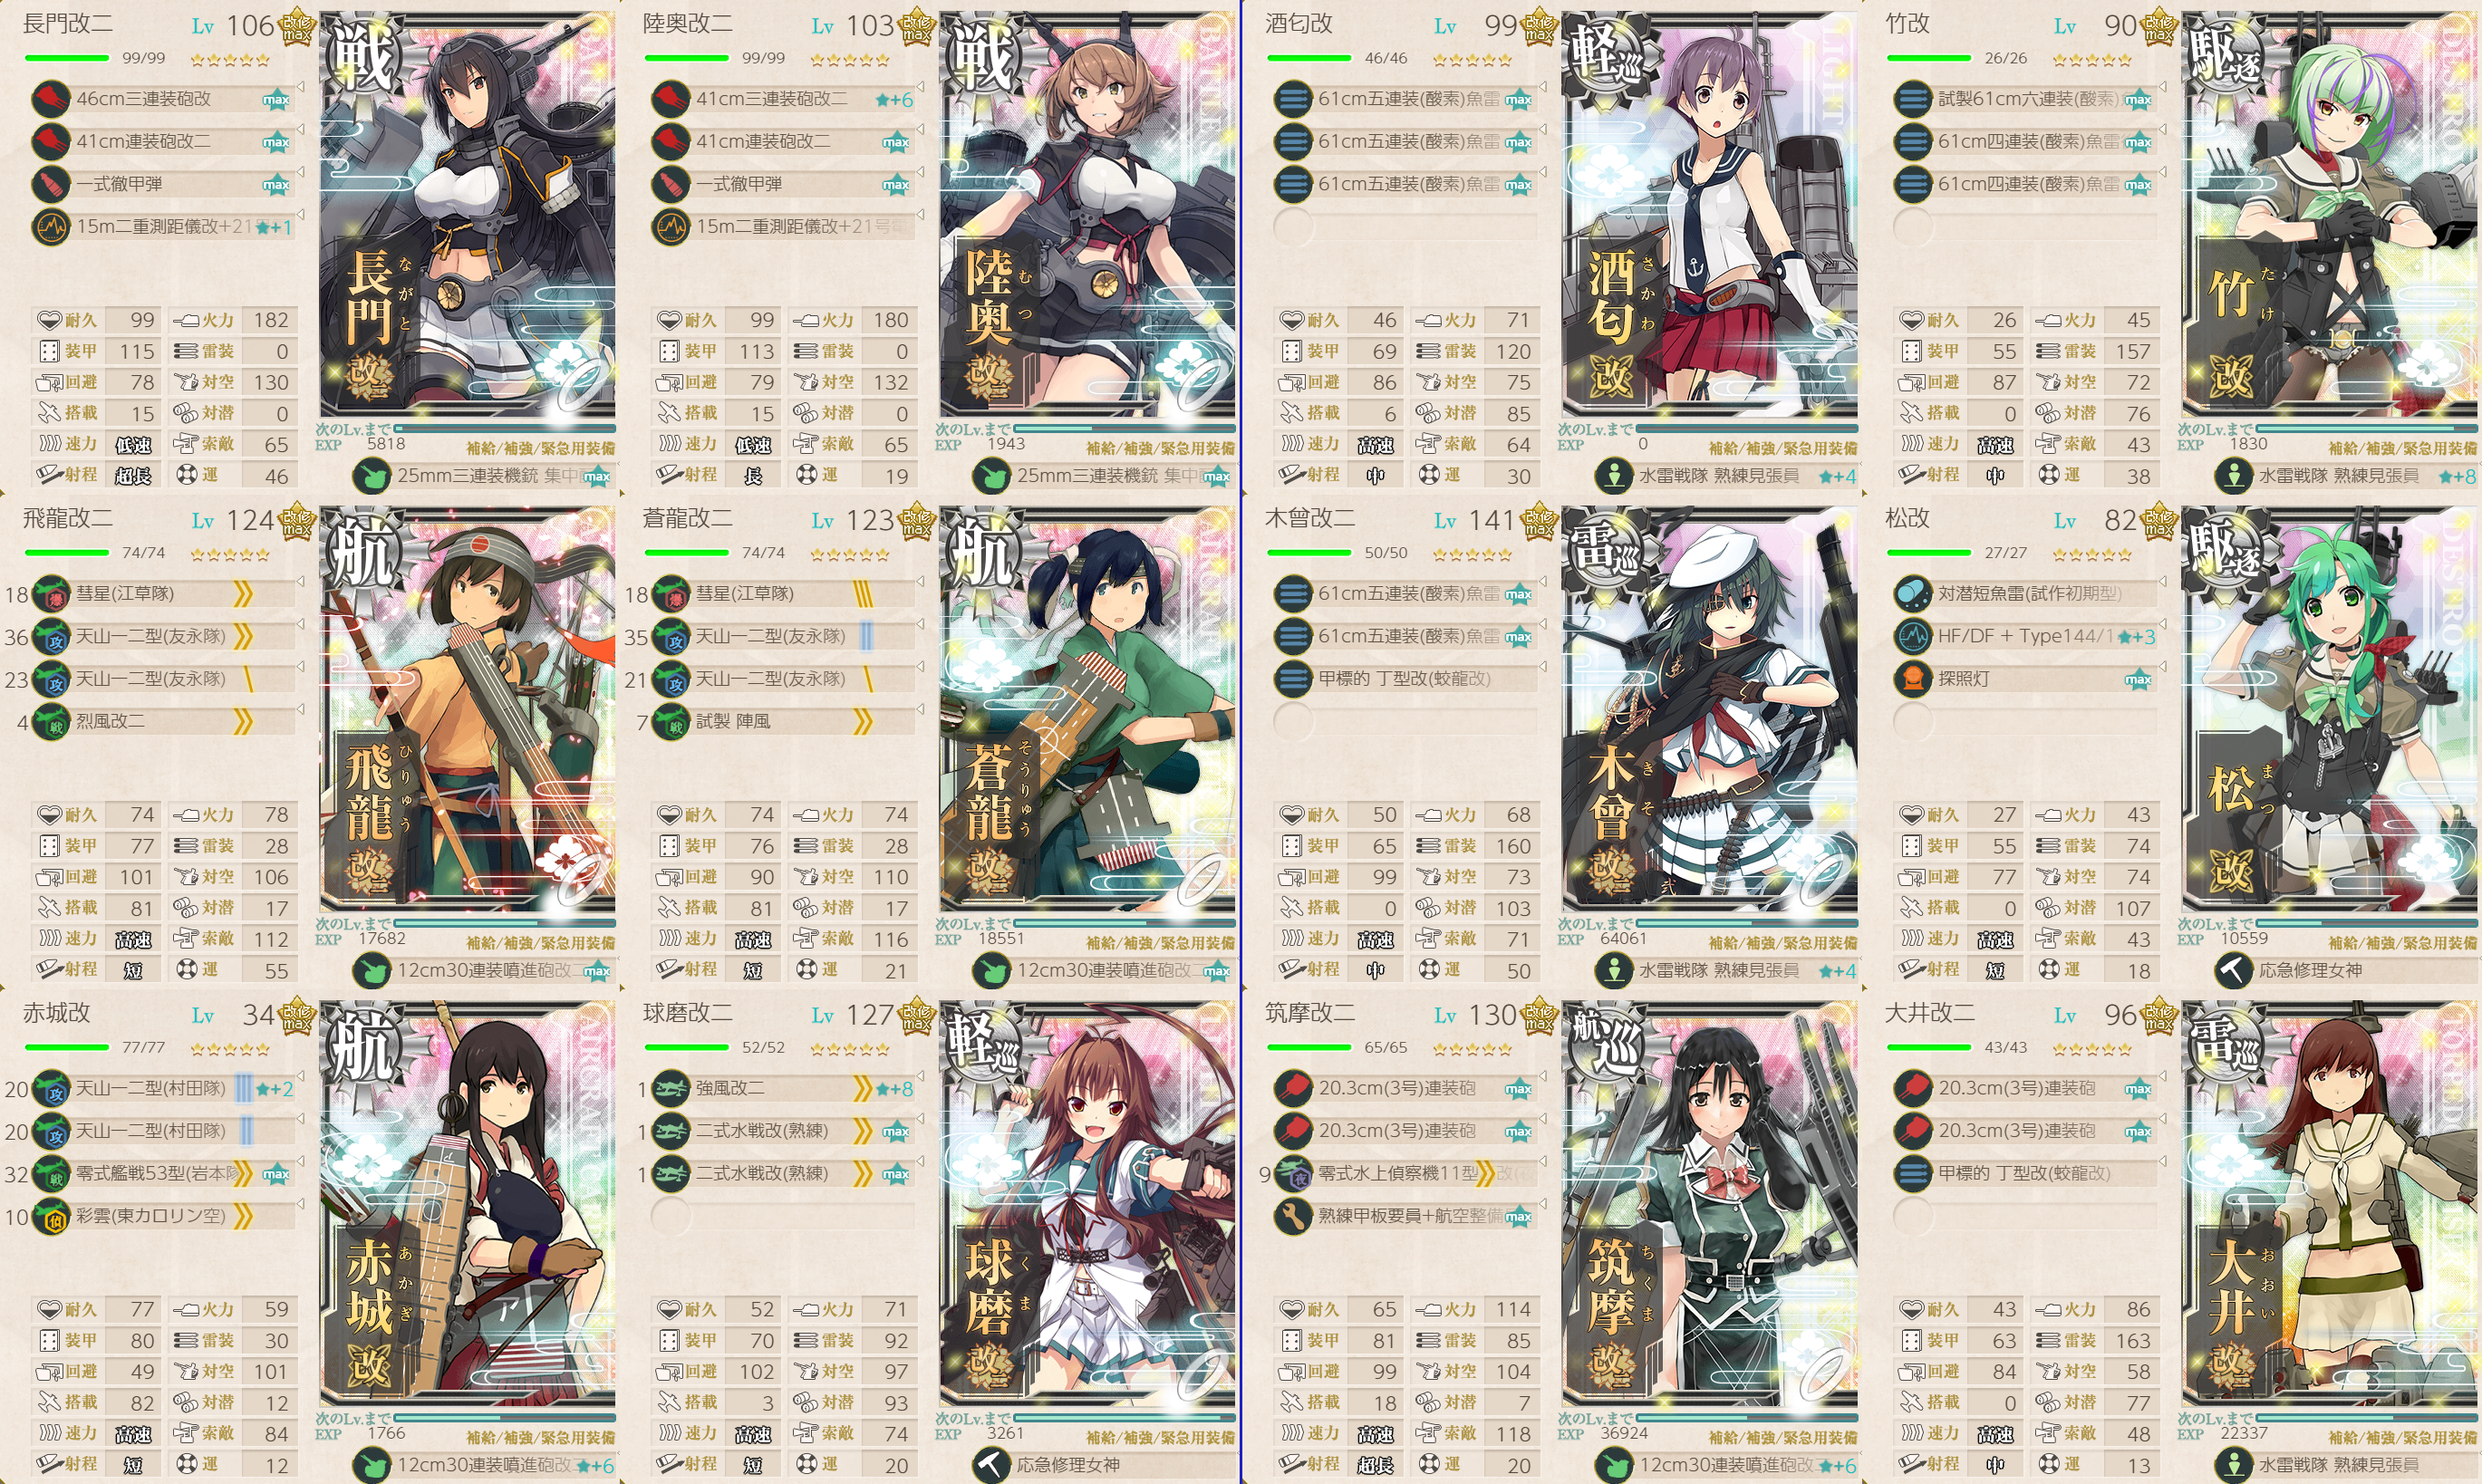Click the torpedo icon next to 試製61cm六連装(酸素)
This screenshot has height=1484, width=2482.
click(x=1913, y=99)
